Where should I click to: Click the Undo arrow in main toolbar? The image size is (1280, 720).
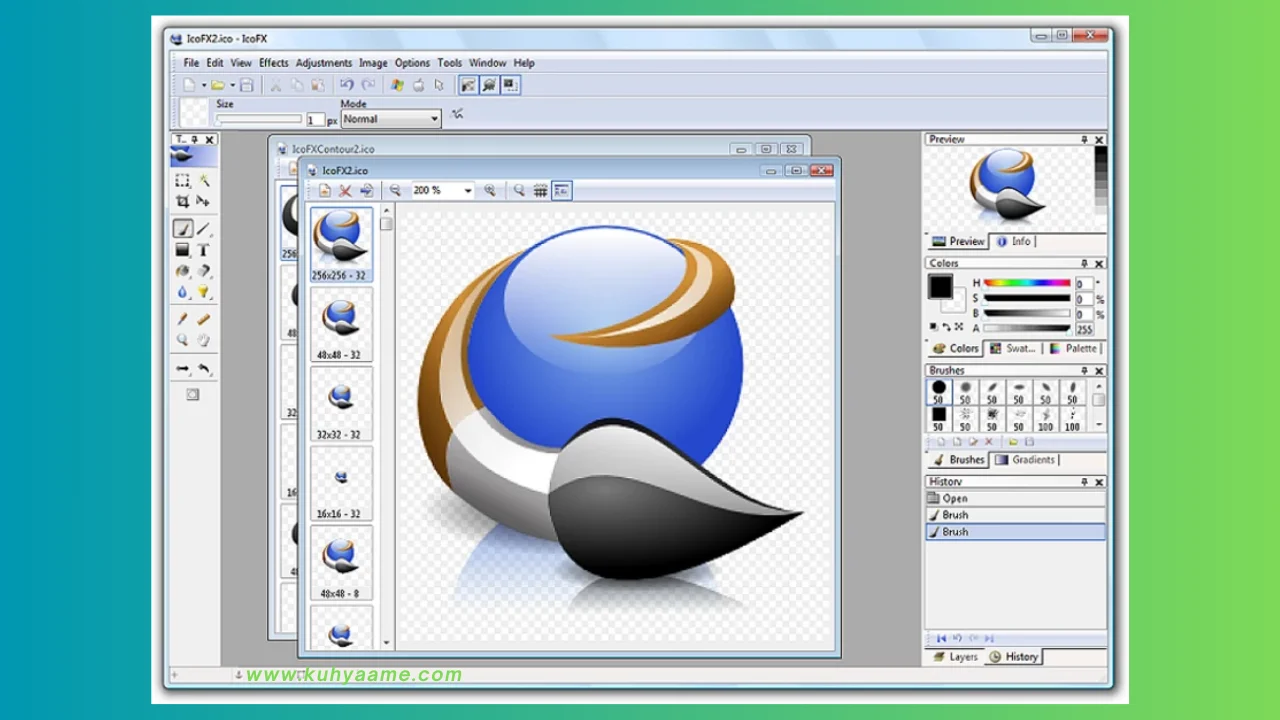pos(346,85)
